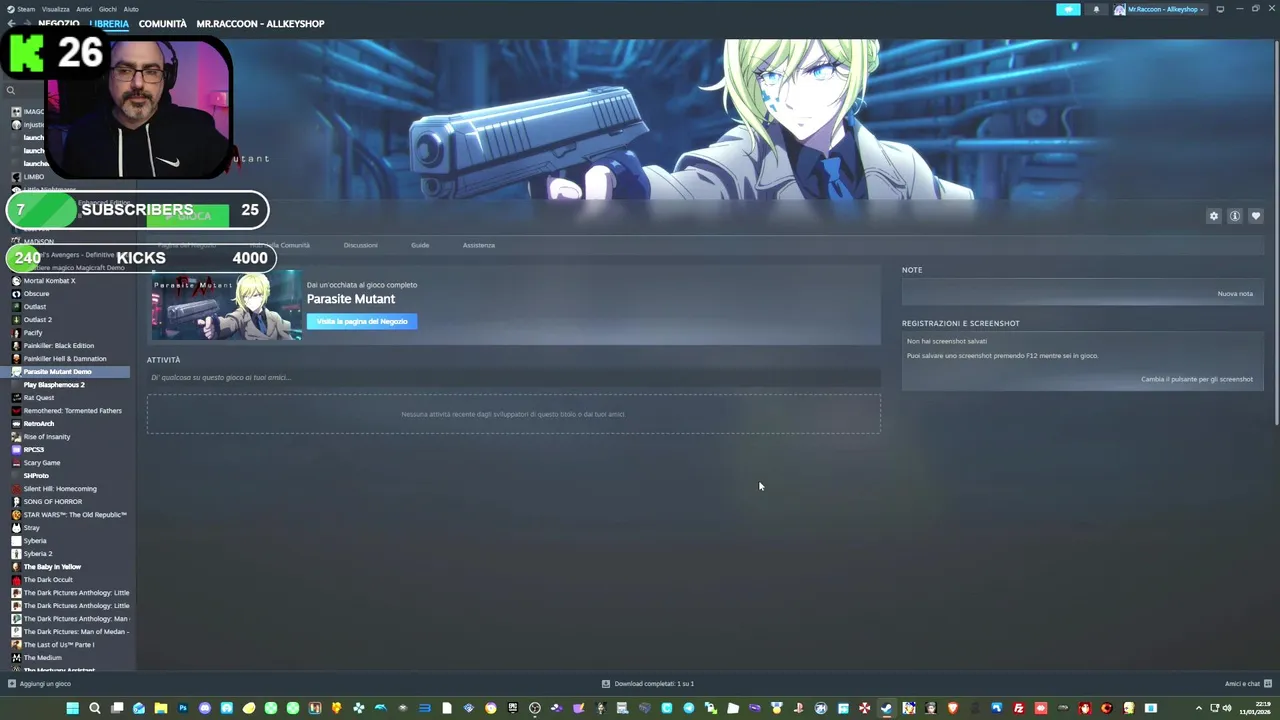Image resolution: width=1280 pixels, height=720 pixels.
Task: Go to the COMUNITÀ tab
Action: point(163,24)
